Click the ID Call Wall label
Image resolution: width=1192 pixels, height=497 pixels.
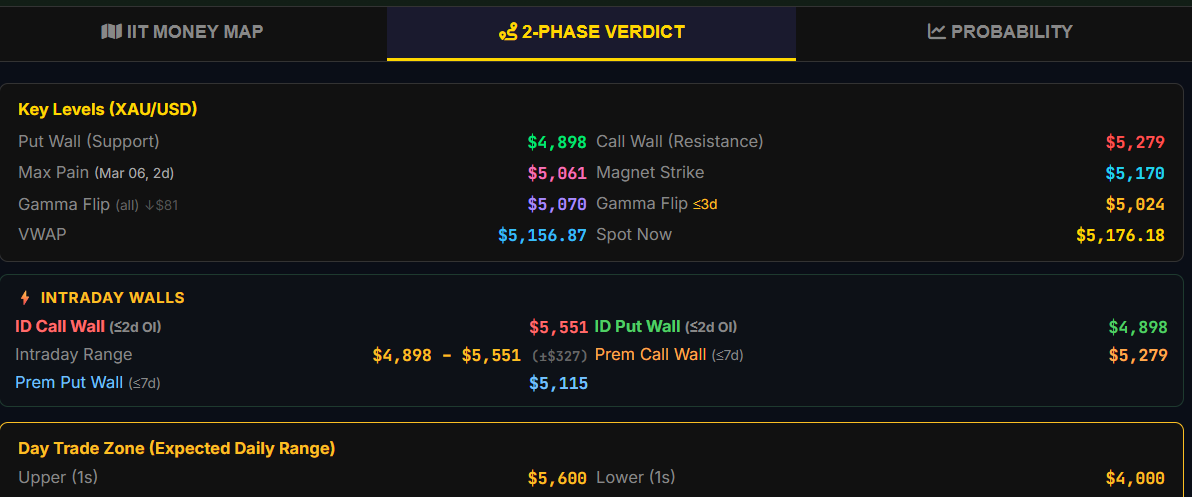pyautogui.click(x=60, y=327)
